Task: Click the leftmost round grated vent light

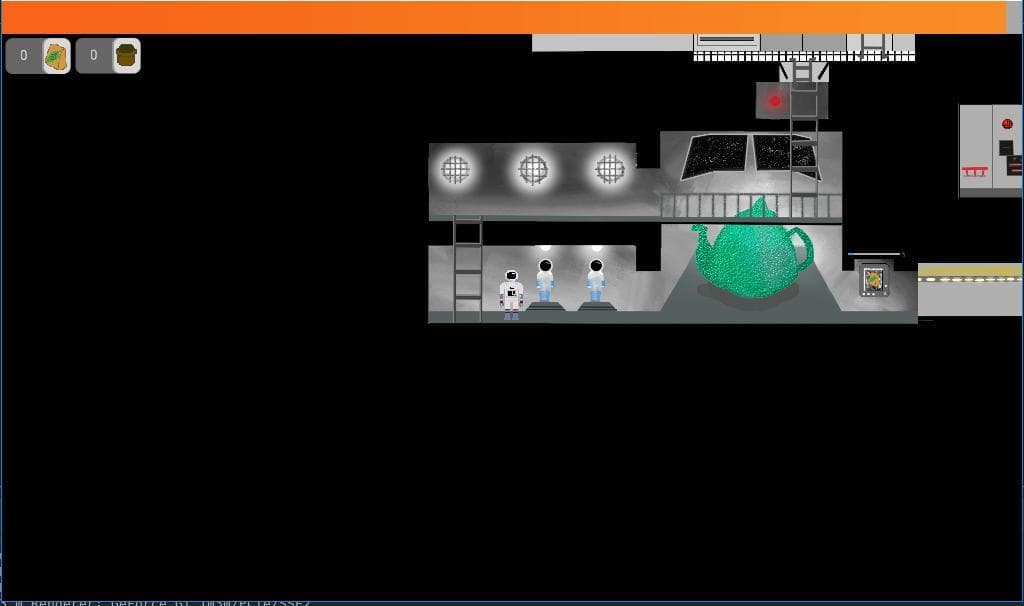Action: tap(455, 170)
